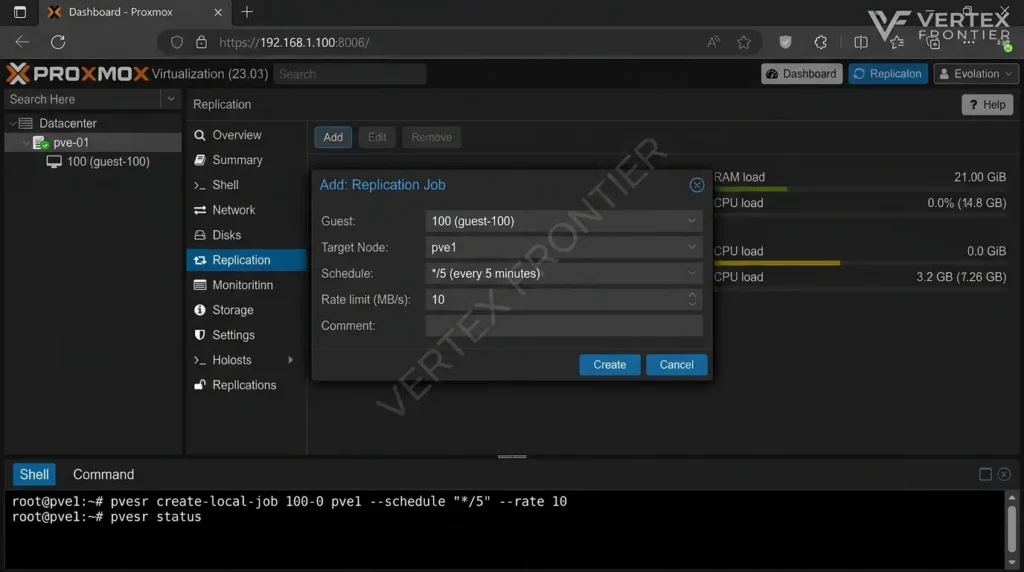The image size is (1024, 572).
Task: Open Summary in side menu
Action: tap(237, 160)
